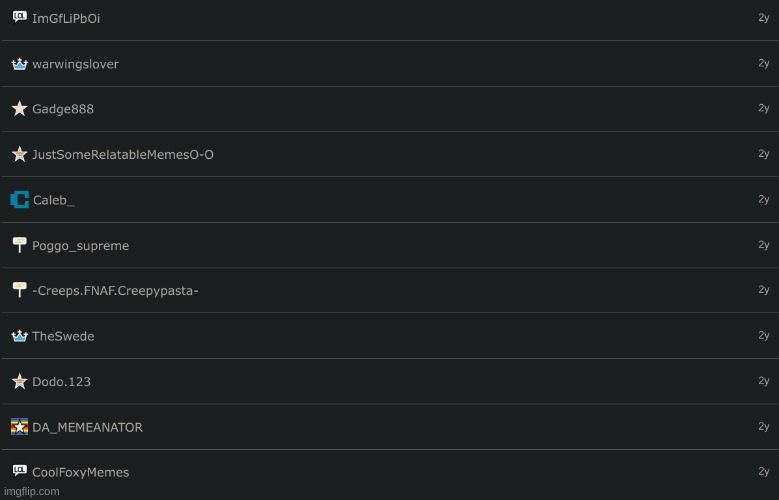Click the rainbow star icon beside DA_MEMEANATOR

(19, 426)
